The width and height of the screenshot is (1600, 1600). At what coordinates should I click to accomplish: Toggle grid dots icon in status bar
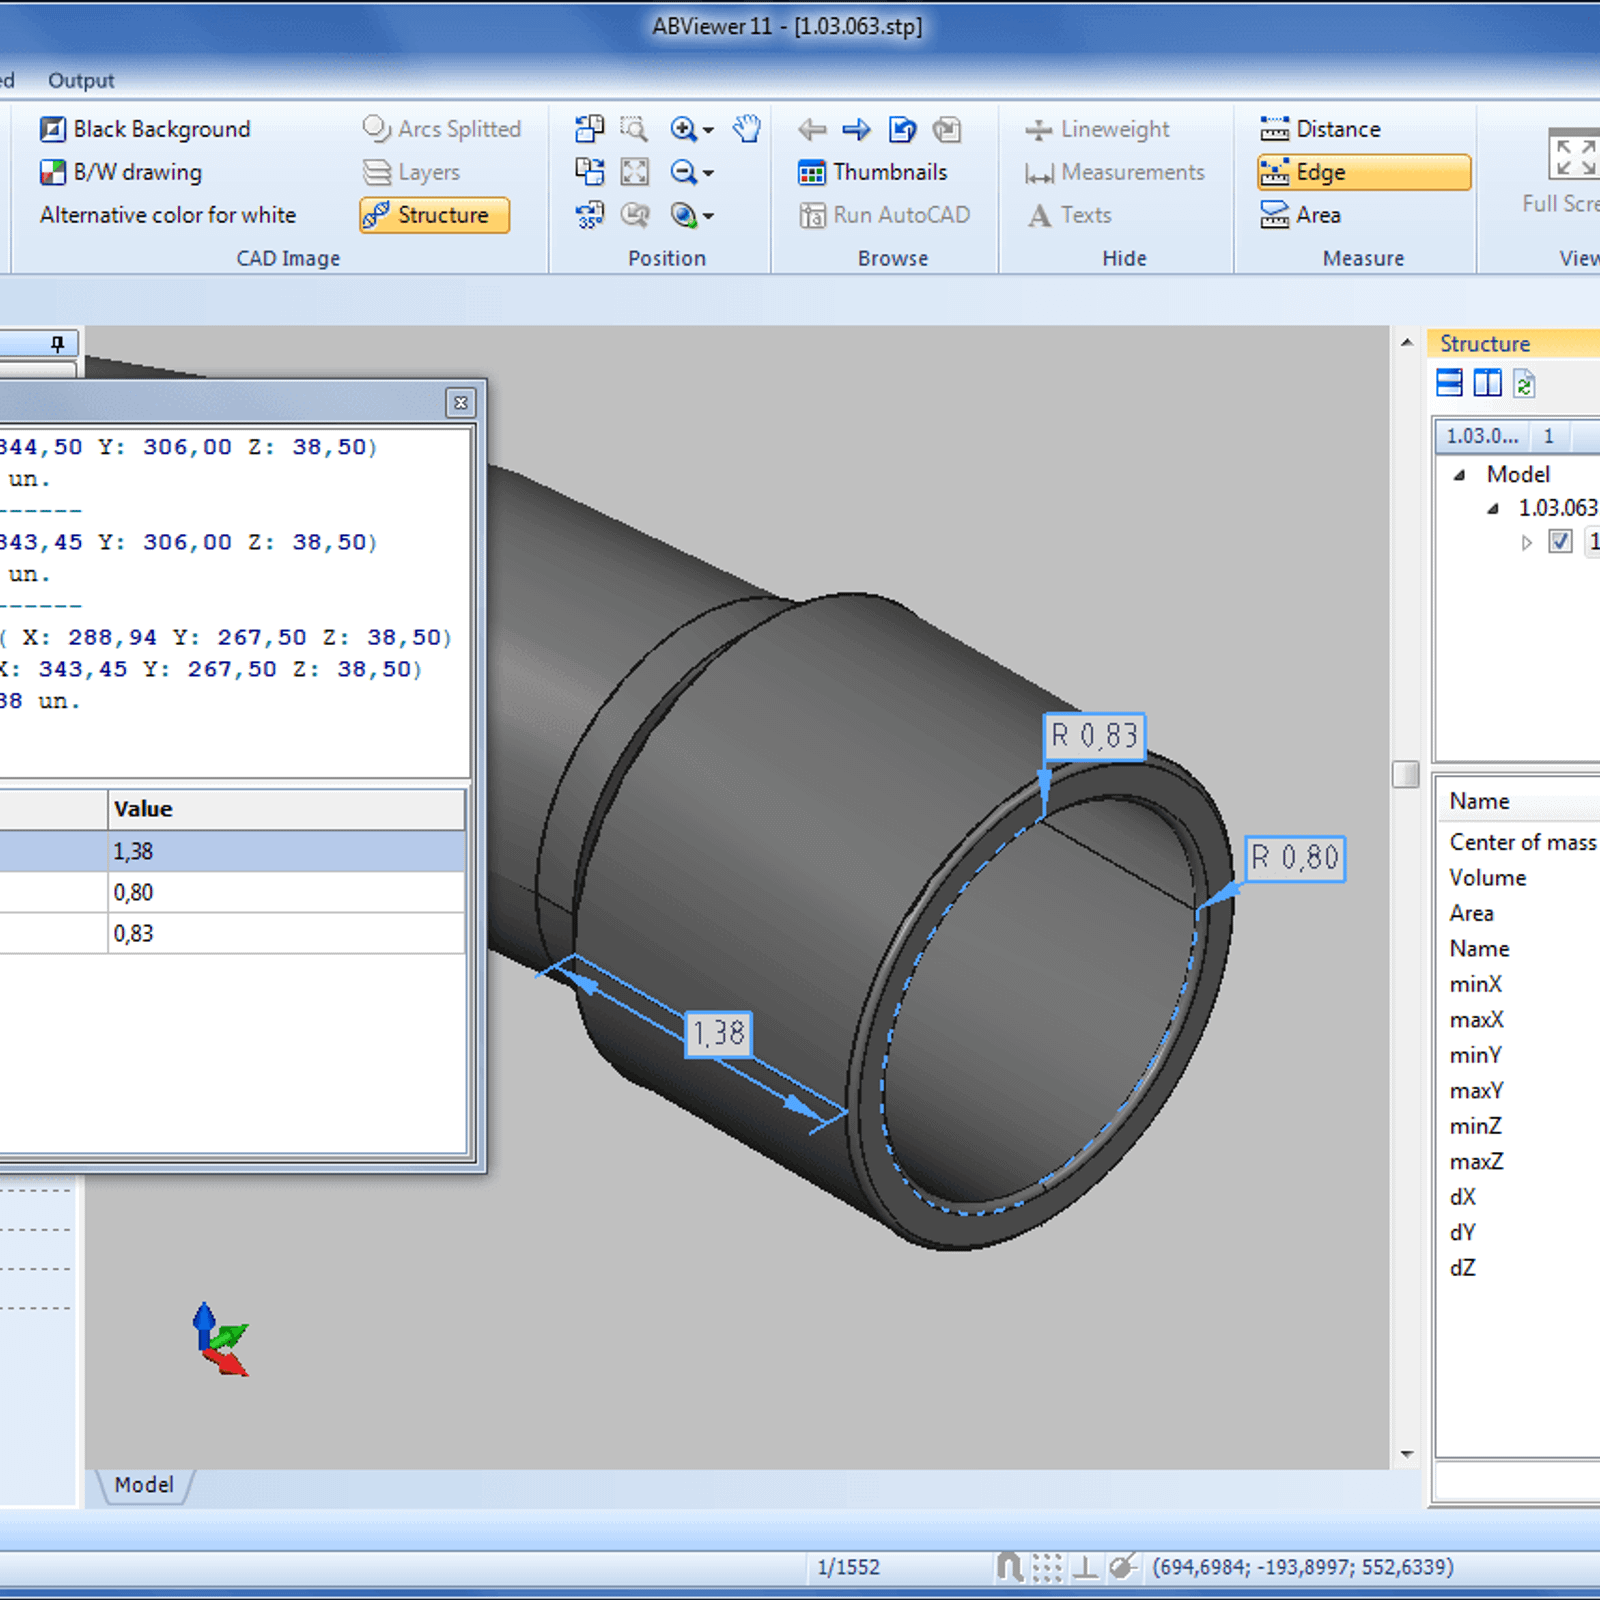click(x=1047, y=1566)
